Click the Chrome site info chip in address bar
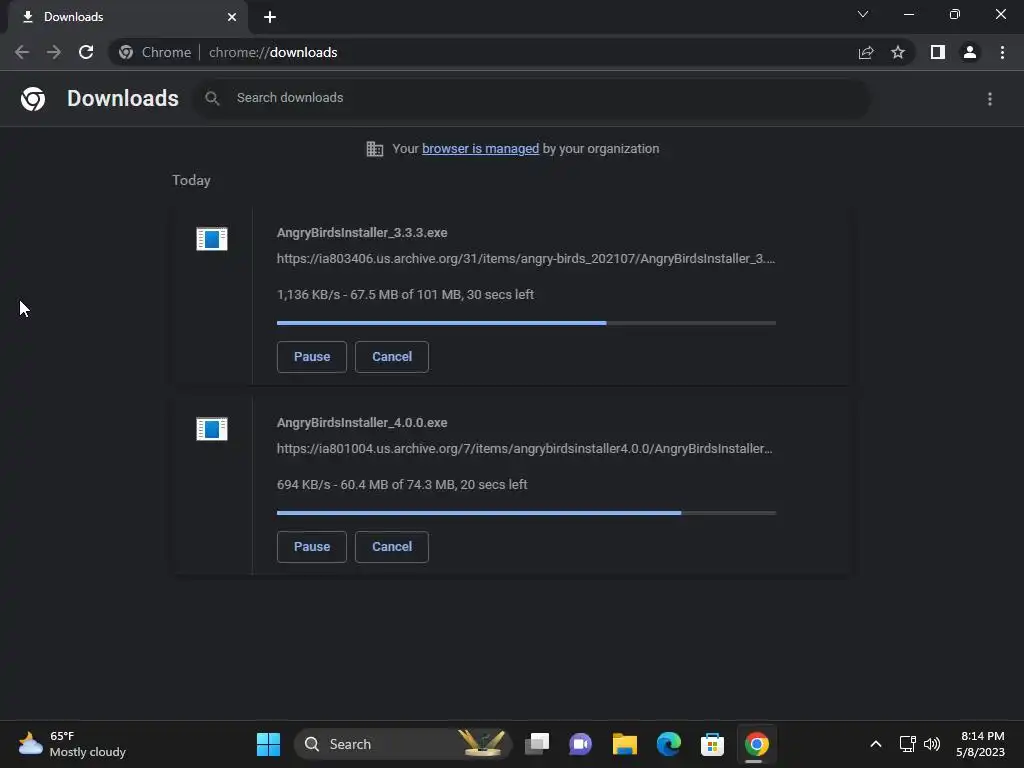Viewport: 1024px width, 768px height. [155, 52]
